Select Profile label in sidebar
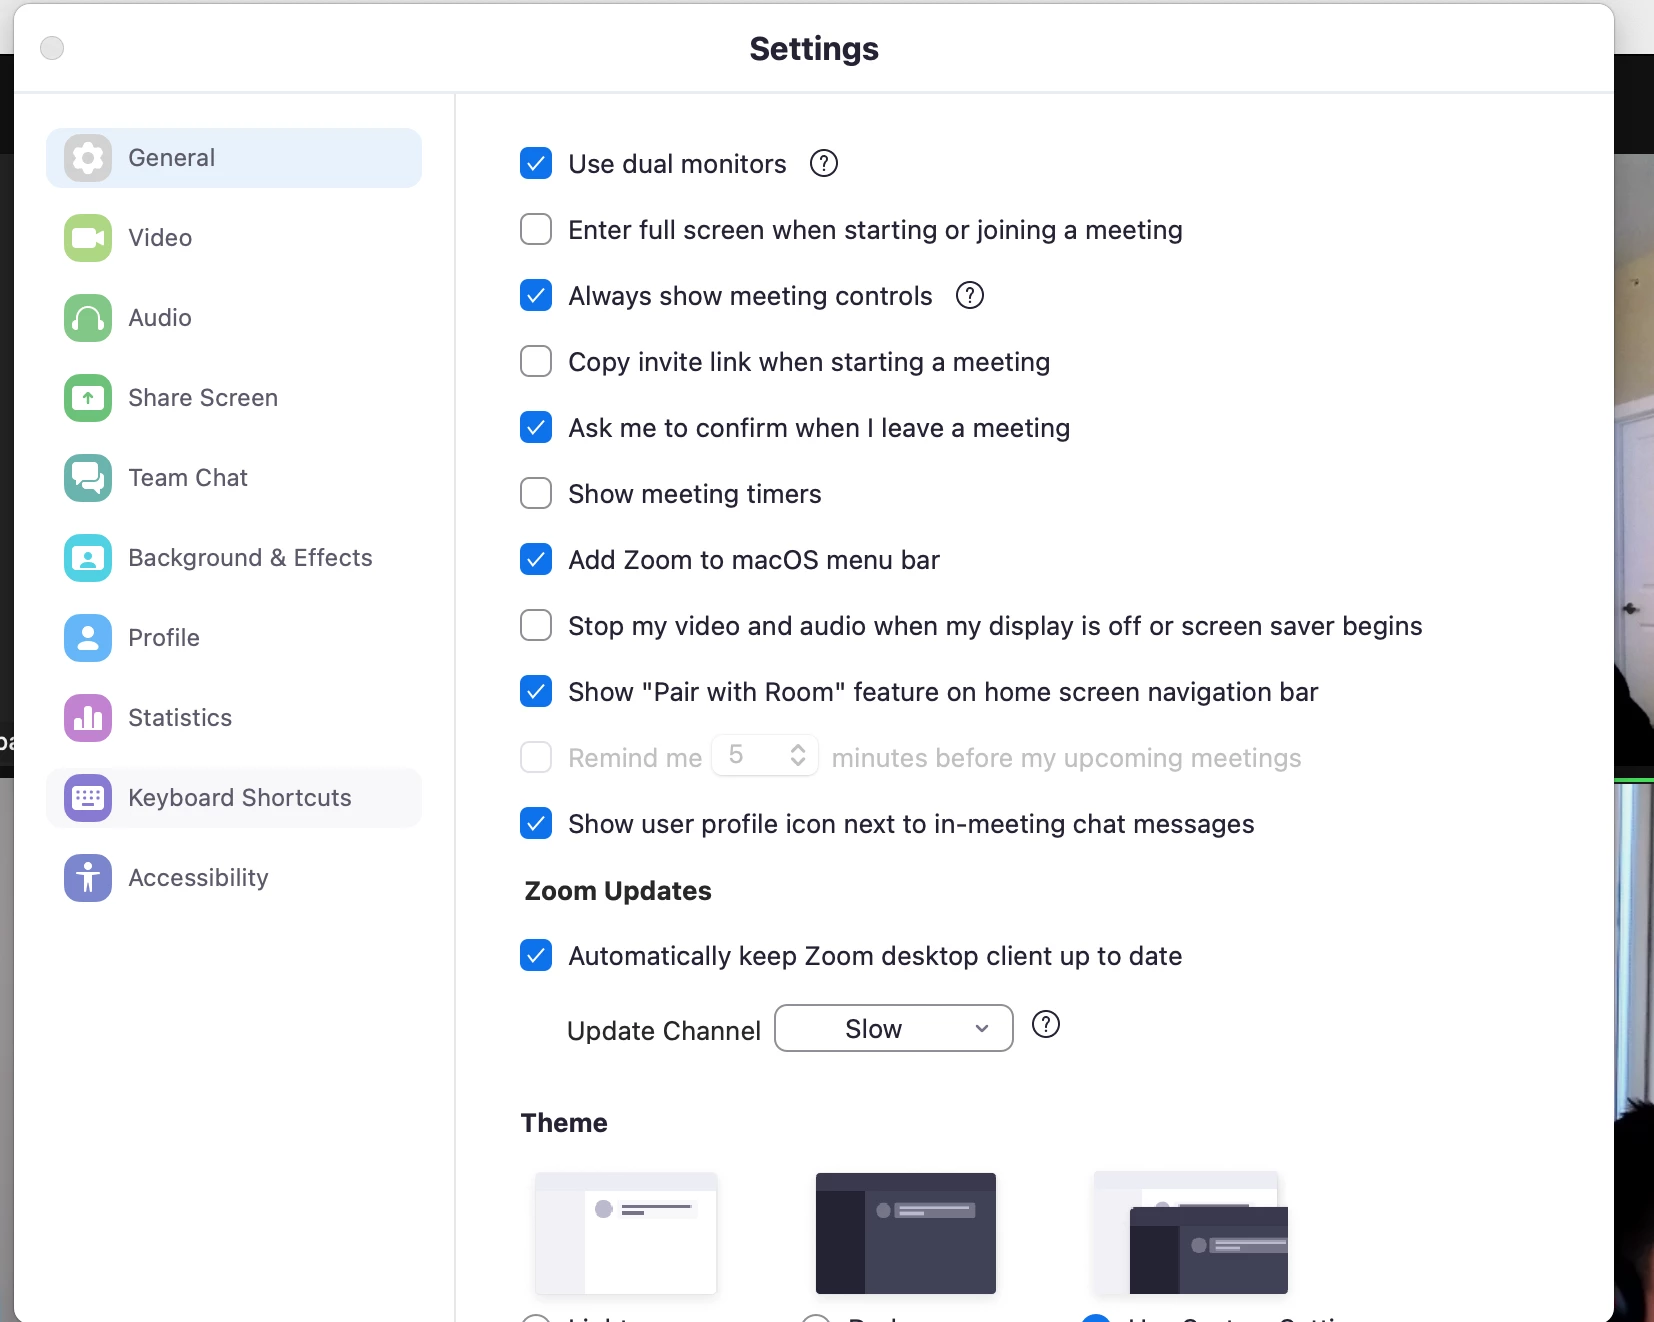This screenshot has width=1654, height=1322. click(x=164, y=638)
